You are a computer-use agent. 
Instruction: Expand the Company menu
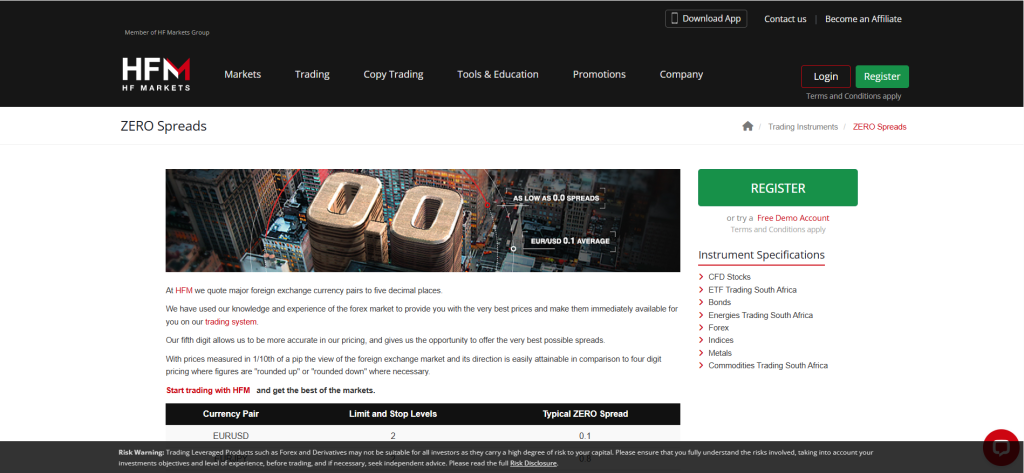pos(681,74)
